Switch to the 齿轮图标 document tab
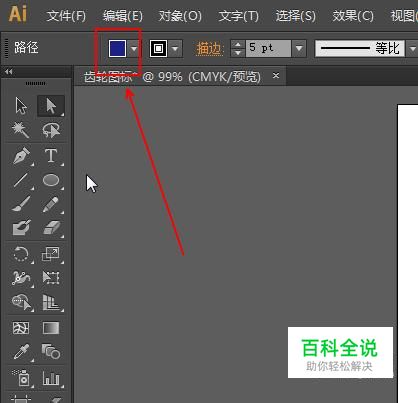418x403 pixels. click(172, 77)
